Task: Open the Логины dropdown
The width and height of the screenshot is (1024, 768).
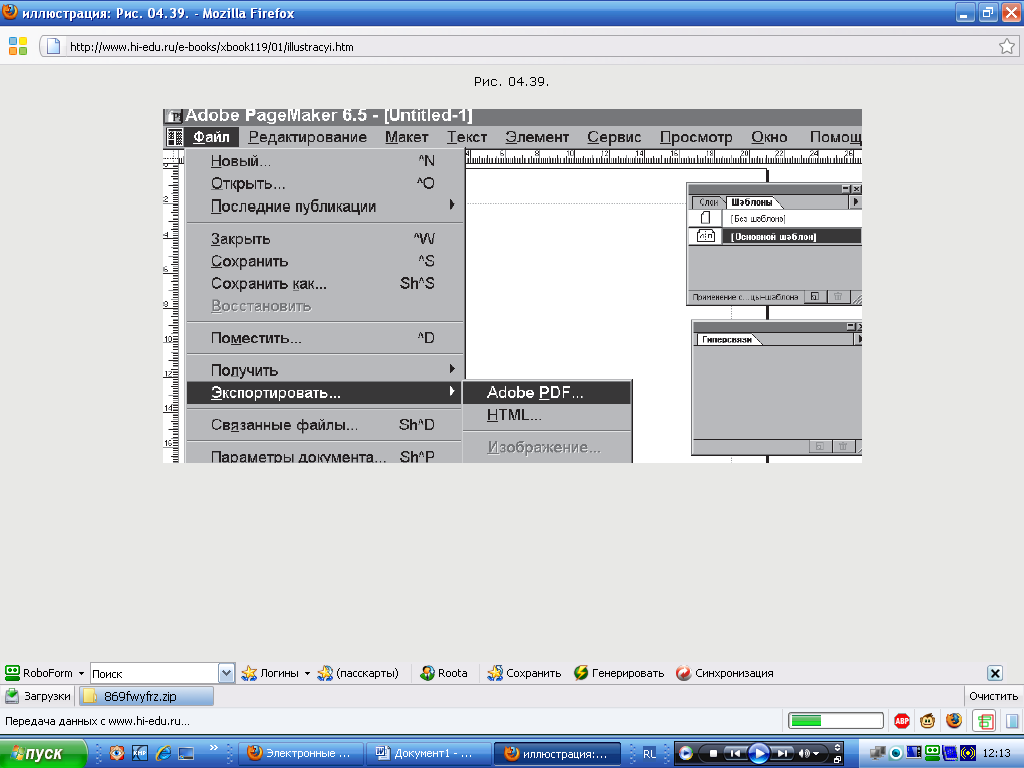Action: (x=276, y=673)
